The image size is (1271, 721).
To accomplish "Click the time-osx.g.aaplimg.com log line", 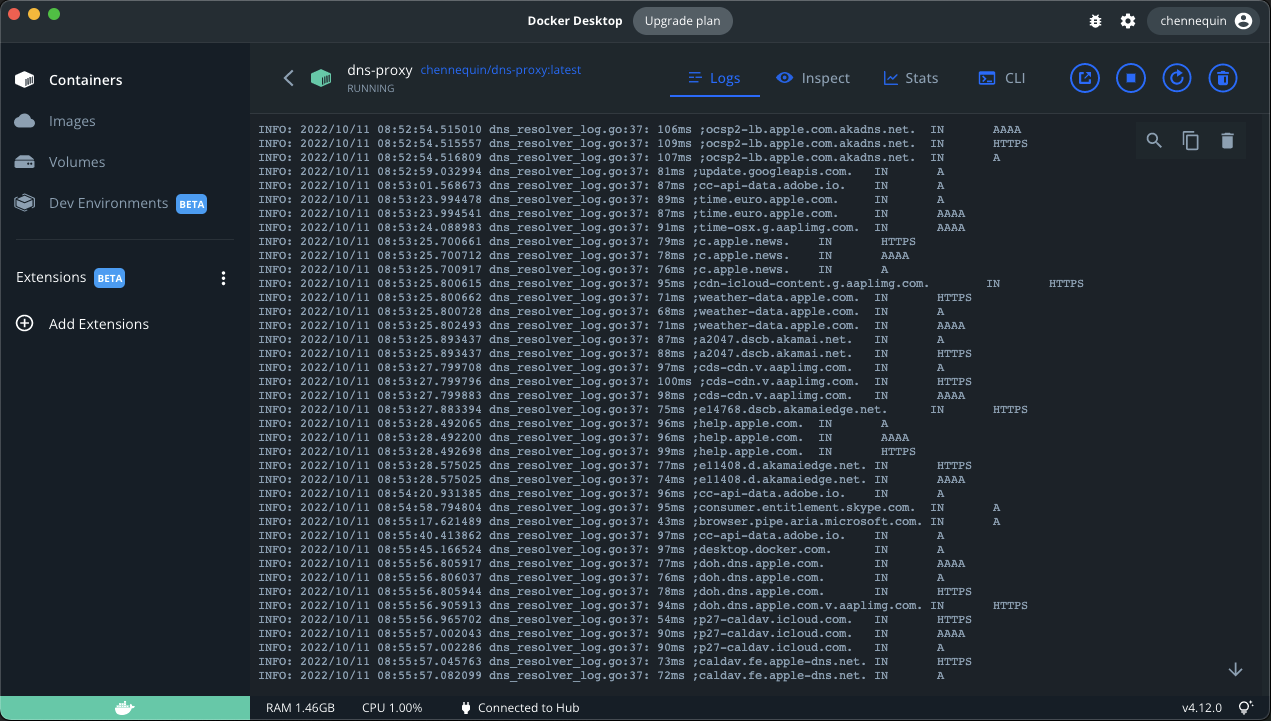I will 612,228.
